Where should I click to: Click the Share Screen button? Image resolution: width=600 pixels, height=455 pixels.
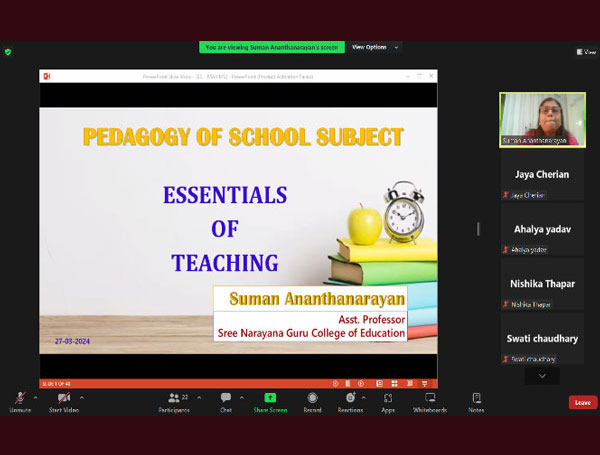(270, 402)
